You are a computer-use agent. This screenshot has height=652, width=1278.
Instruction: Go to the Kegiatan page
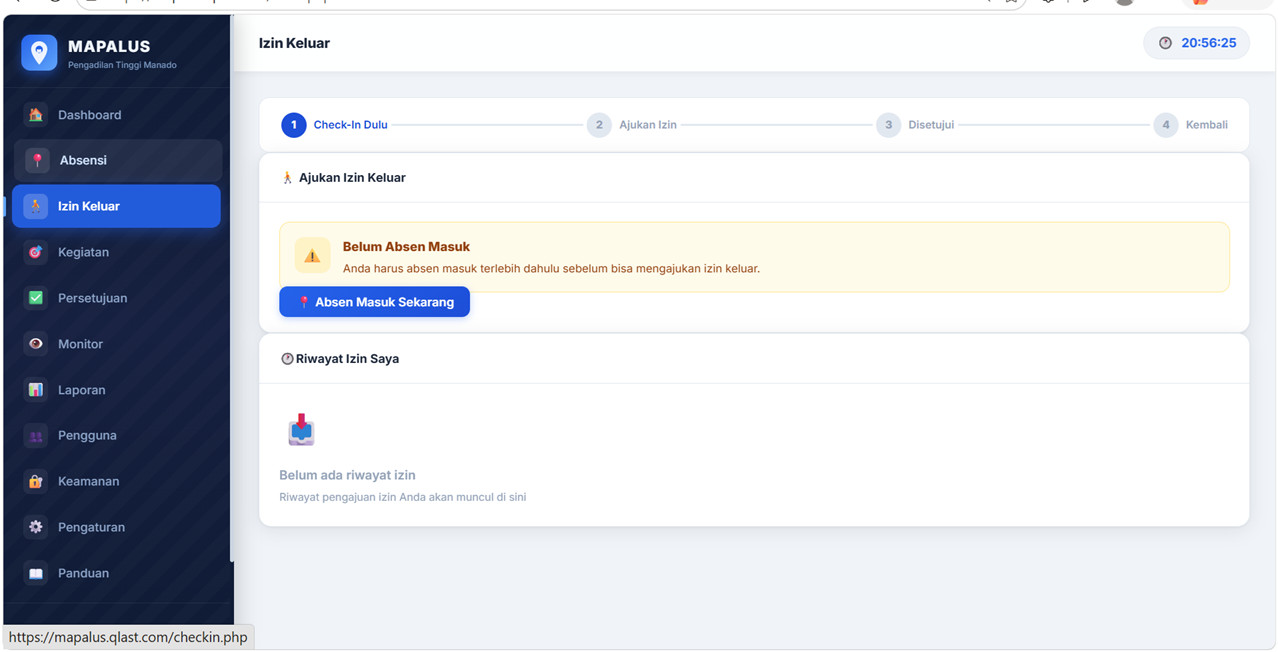117,252
